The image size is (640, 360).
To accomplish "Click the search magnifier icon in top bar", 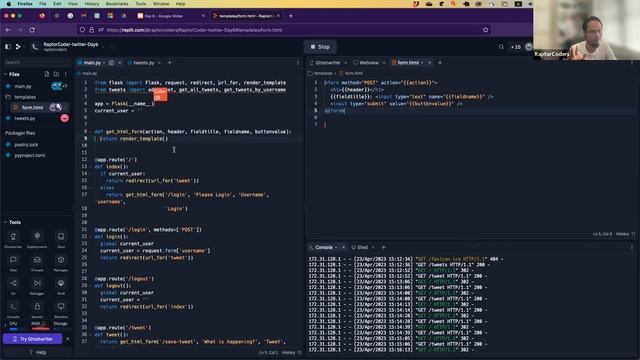I will click(501, 47).
